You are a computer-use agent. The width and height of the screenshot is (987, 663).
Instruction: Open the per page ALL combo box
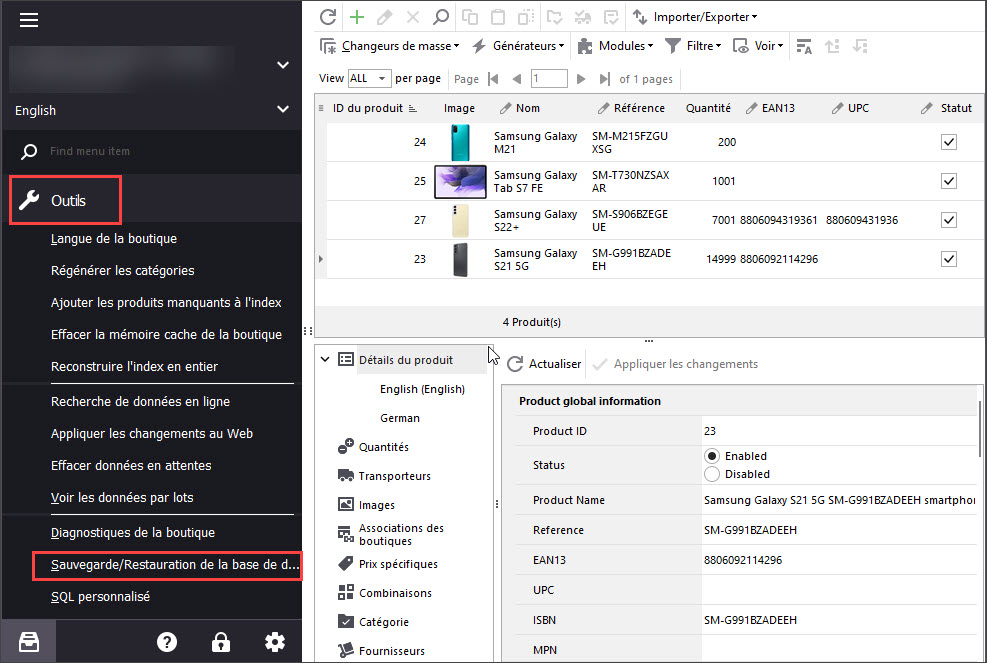(369, 79)
